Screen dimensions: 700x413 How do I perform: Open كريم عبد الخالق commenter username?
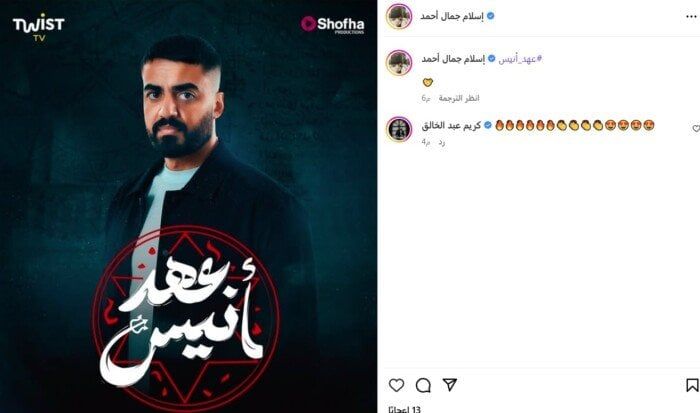451,125
